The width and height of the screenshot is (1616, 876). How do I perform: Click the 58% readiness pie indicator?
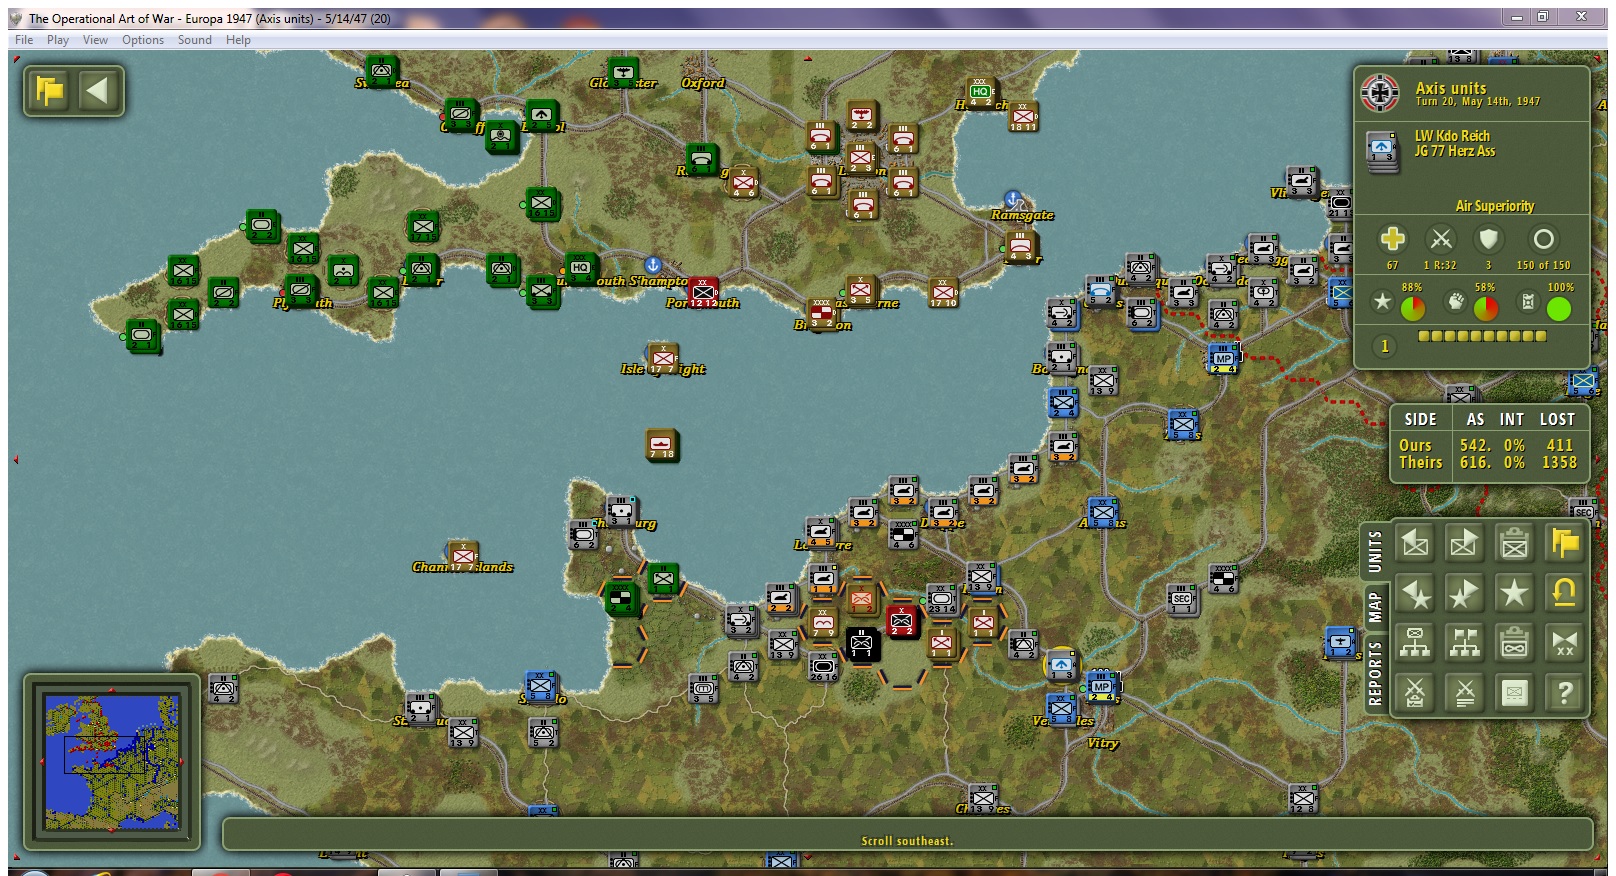click(x=1486, y=309)
